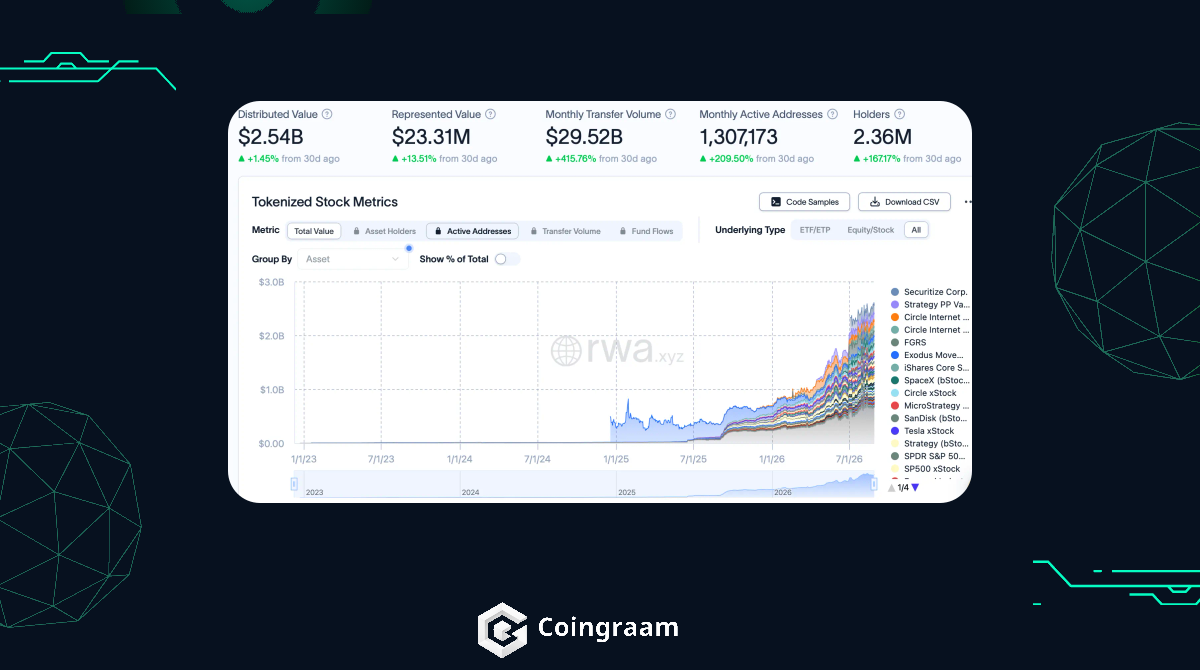This screenshot has height=670, width=1200.
Task: Toggle the SPDR S&P 50... legend entry
Action: click(x=929, y=456)
